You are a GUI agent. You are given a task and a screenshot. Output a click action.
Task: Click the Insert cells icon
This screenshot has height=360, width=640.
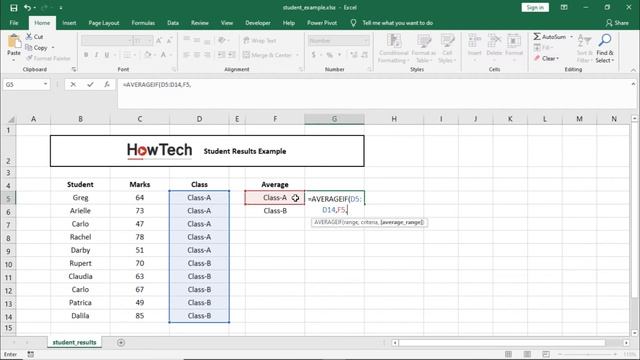point(474,42)
